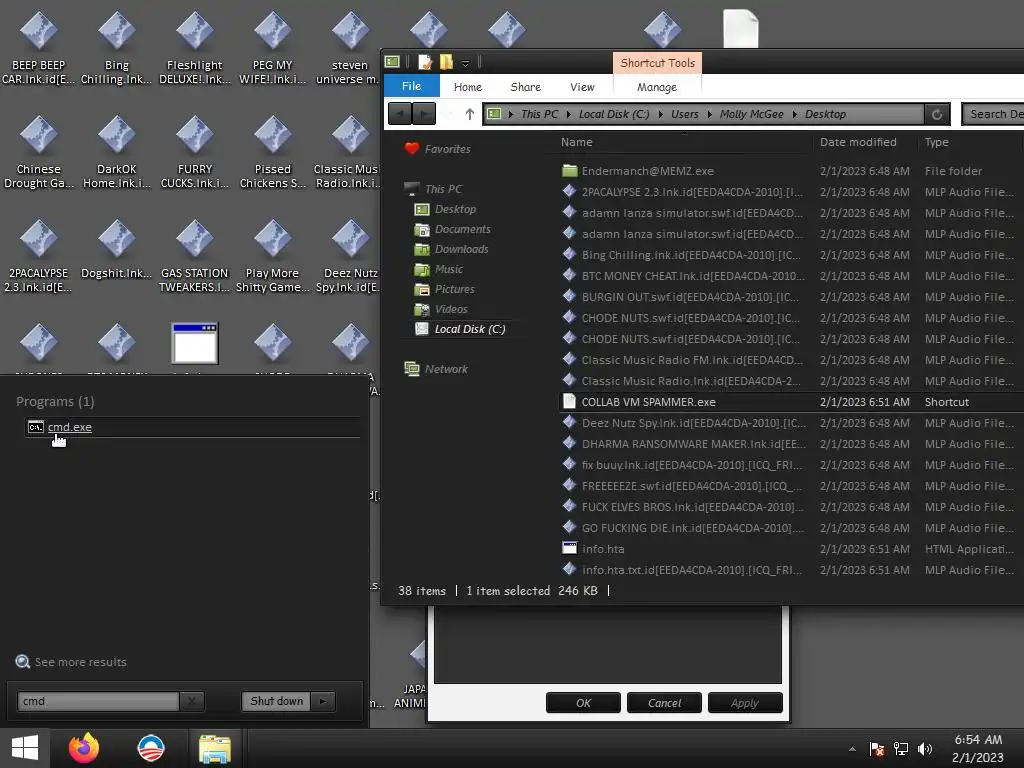Select the Classic Music Radio desktop icon
1024x768 pixels.
point(347,153)
